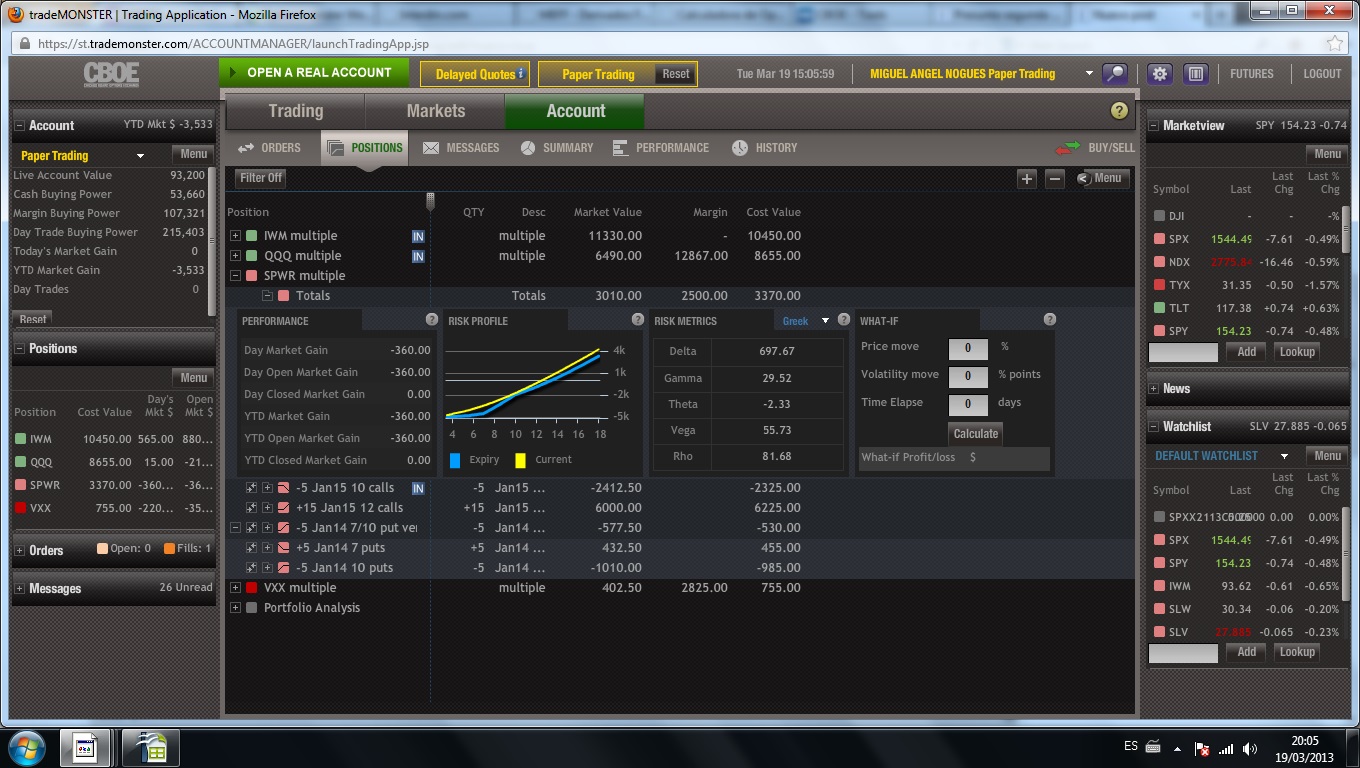The width and height of the screenshot is (1360, 768).
Task: Click the Calculate button in What-If
Action: [x=976, y=434]
